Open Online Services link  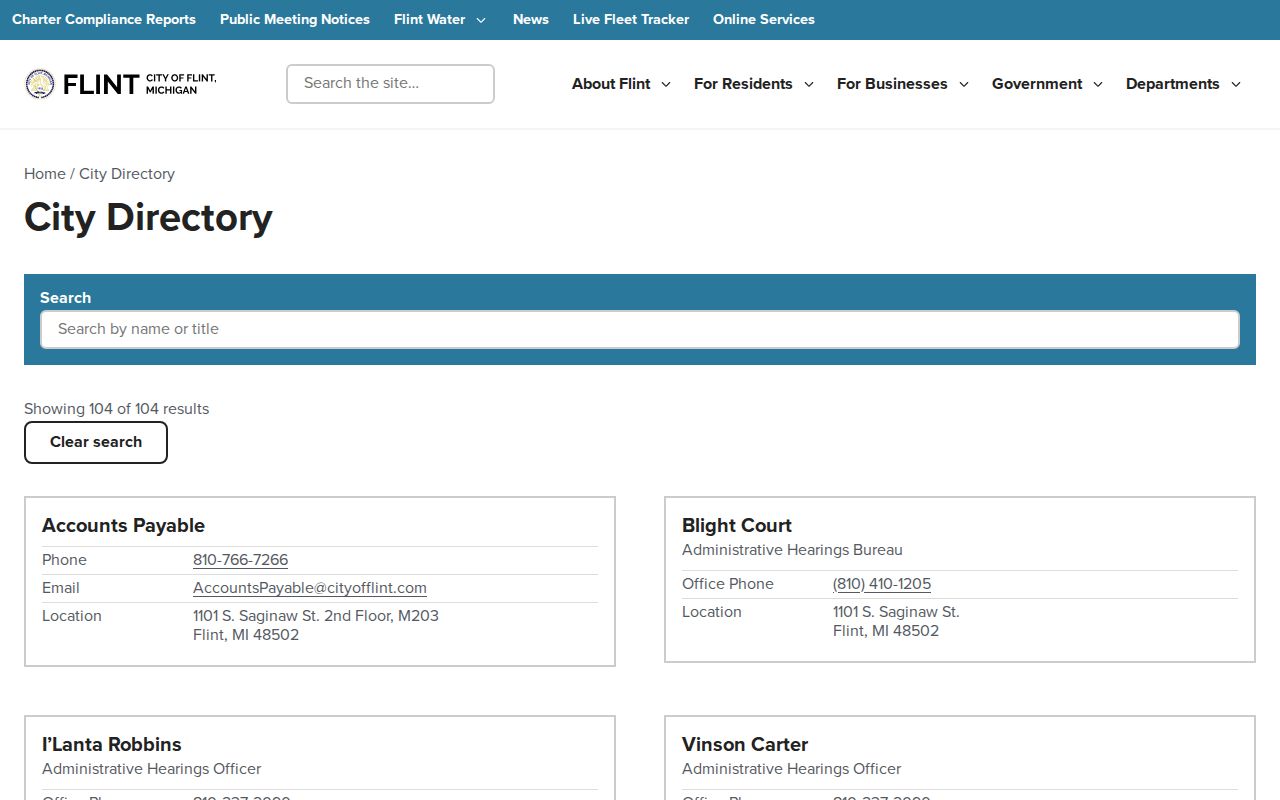coord(764,19)
